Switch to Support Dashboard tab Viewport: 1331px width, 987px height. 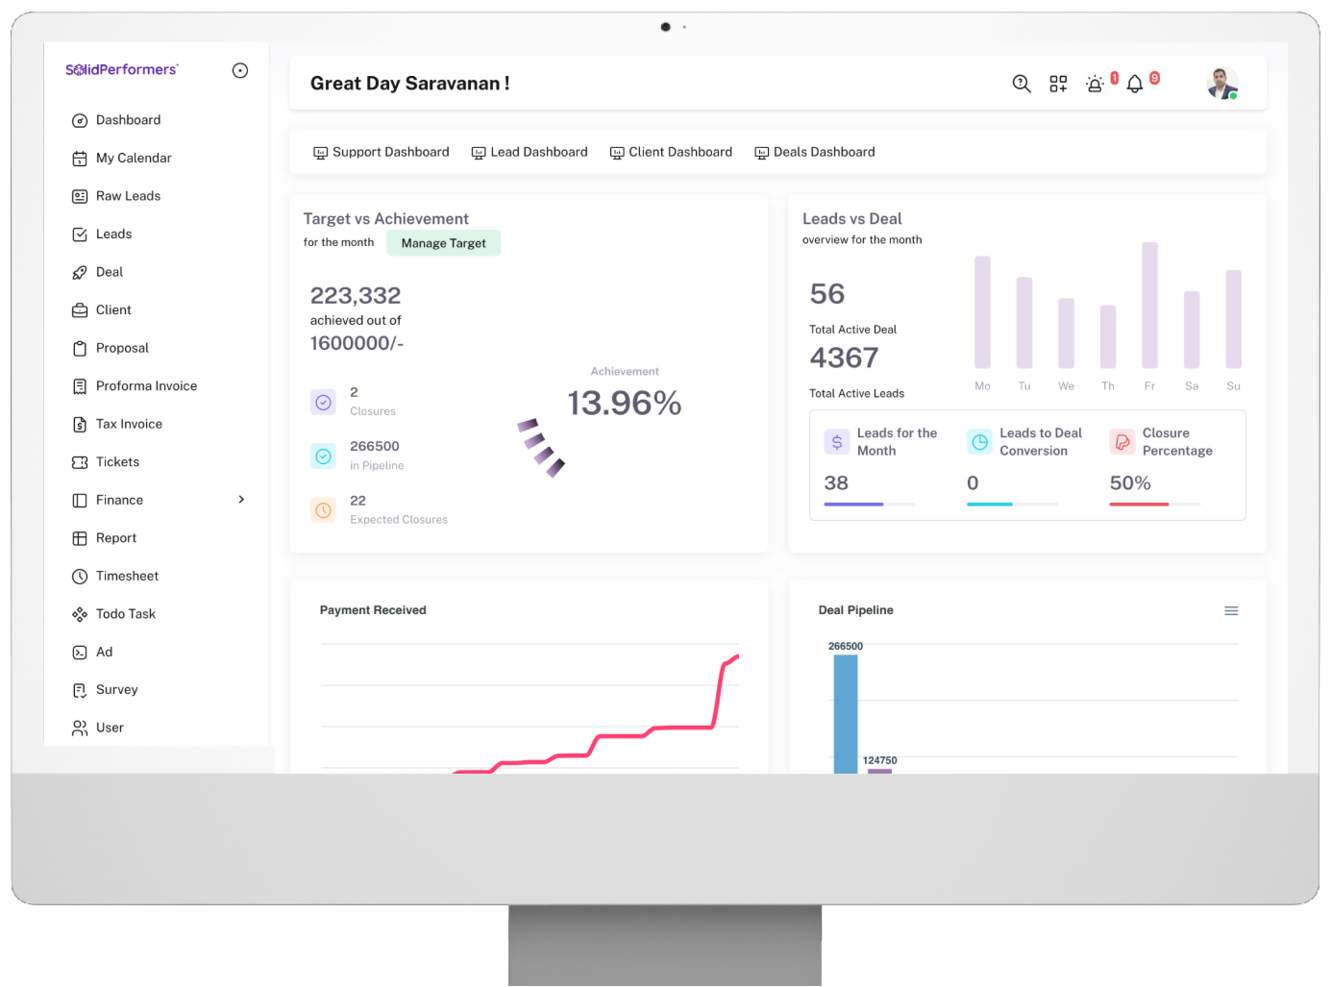point(381,152)
